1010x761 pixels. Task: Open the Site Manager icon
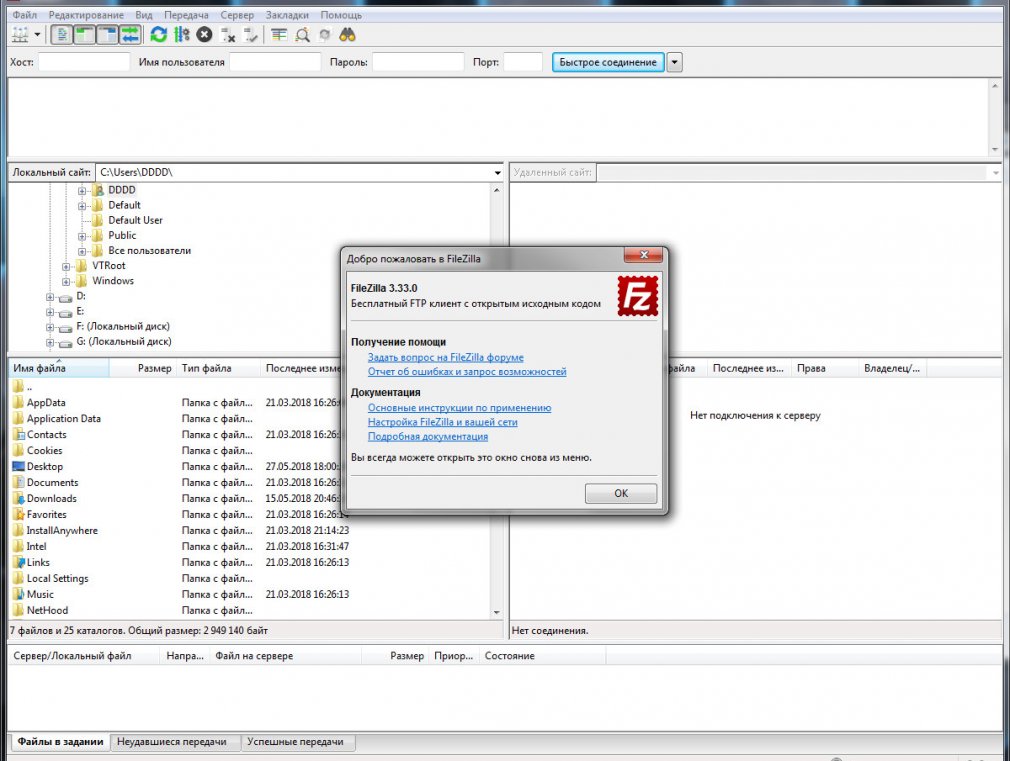pyautogui.click(x=21, y=35)
